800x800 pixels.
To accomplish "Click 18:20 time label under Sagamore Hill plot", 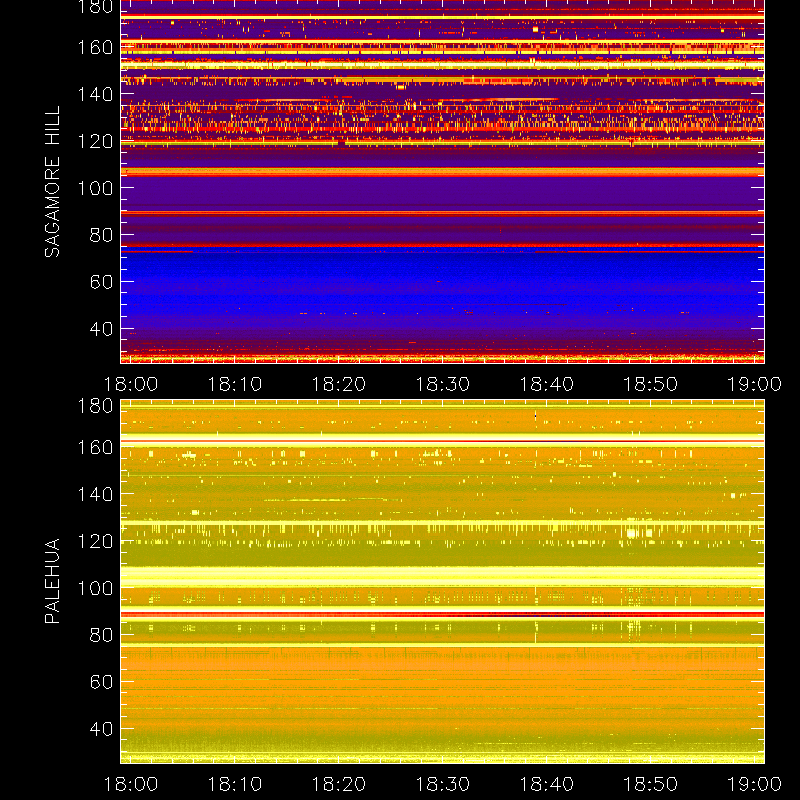I will click(339, 384).
